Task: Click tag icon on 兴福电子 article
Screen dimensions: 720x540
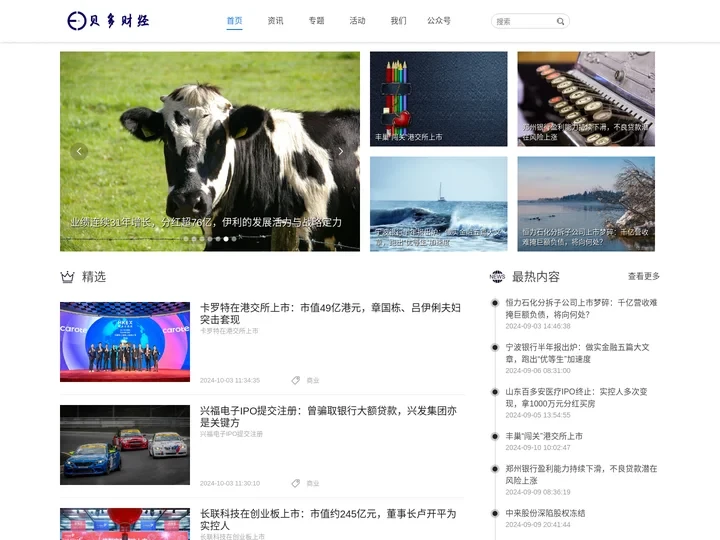Action: click(295, 483)
